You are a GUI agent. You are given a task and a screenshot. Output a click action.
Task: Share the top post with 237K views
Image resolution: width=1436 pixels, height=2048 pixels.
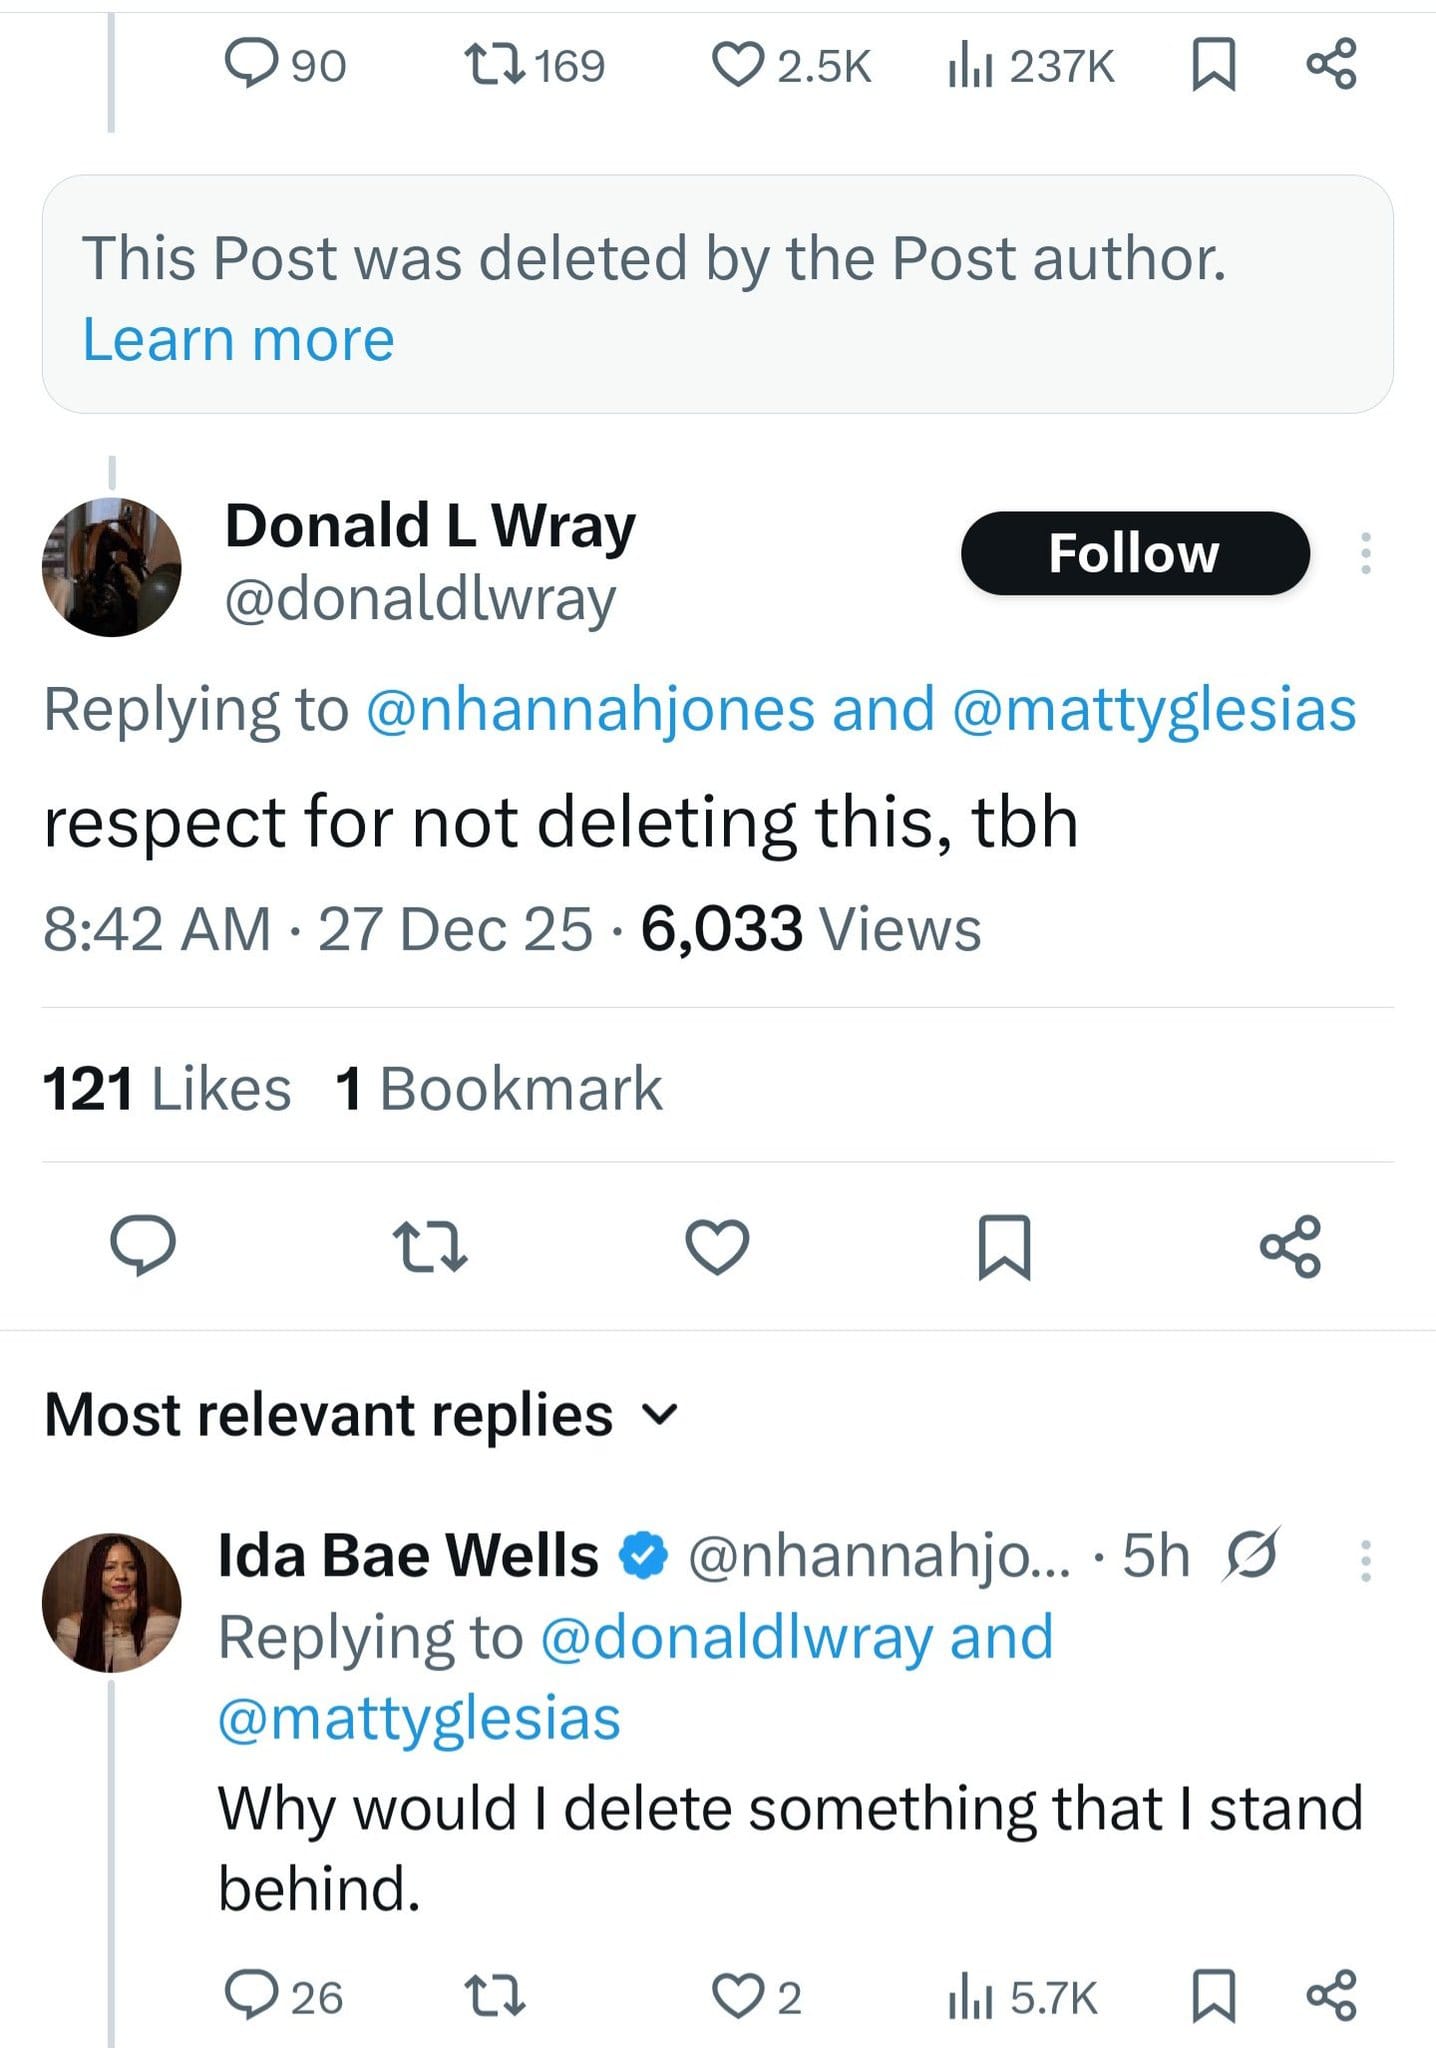coord(1331,65)
